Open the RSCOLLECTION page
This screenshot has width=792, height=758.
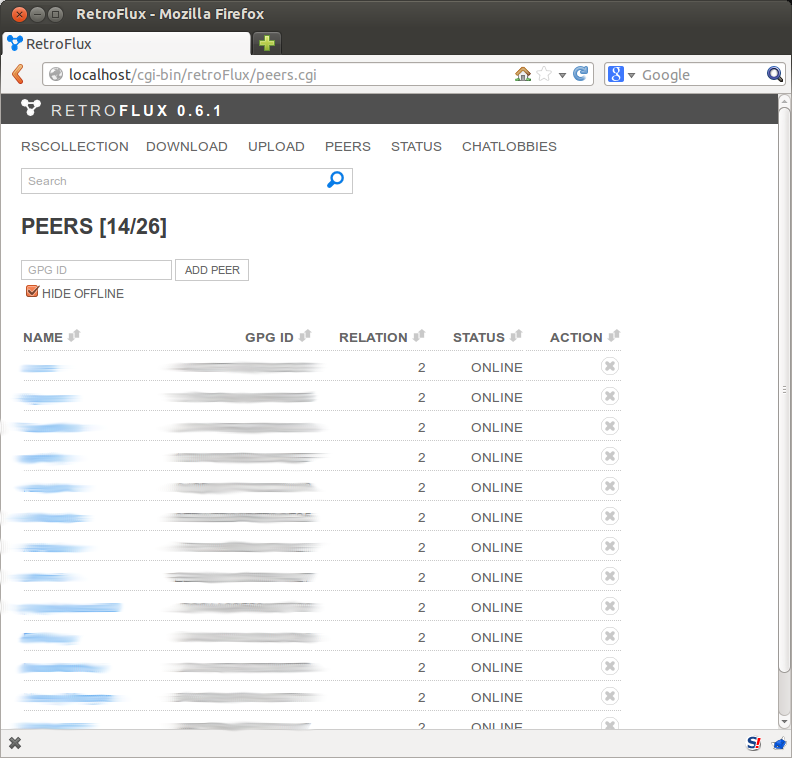[75, 146]
